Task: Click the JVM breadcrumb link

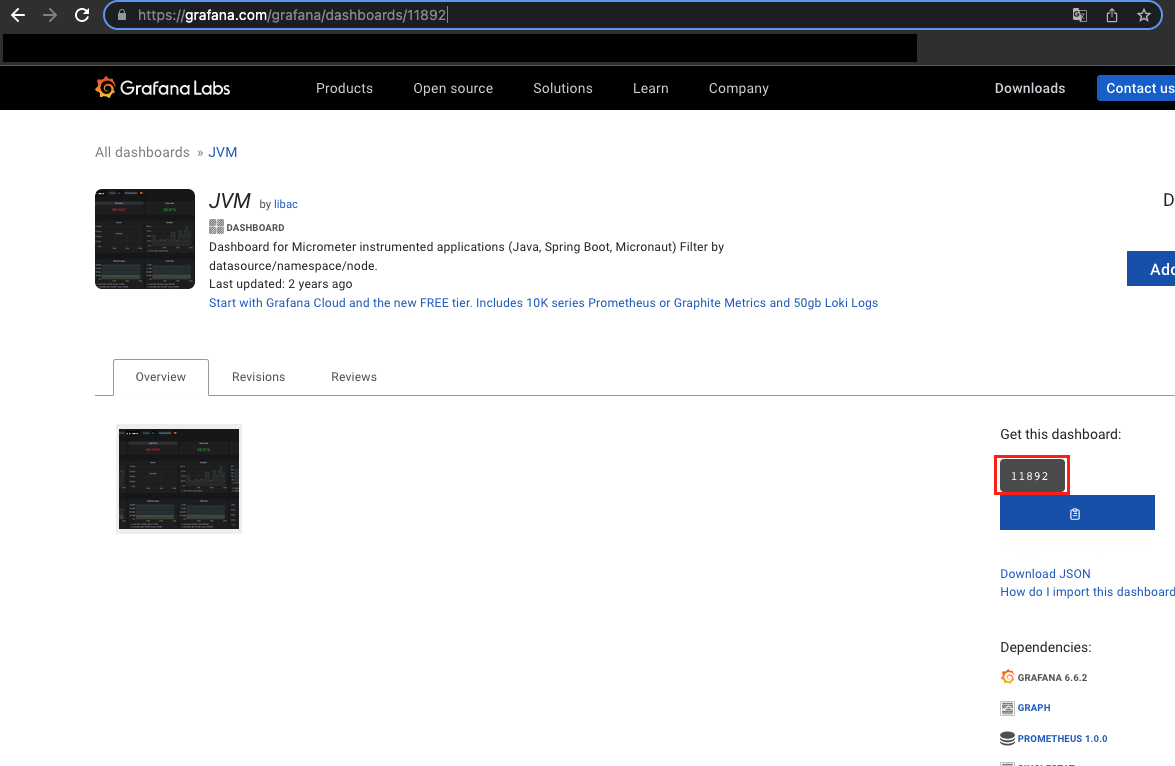Action: tap(223, 152)
